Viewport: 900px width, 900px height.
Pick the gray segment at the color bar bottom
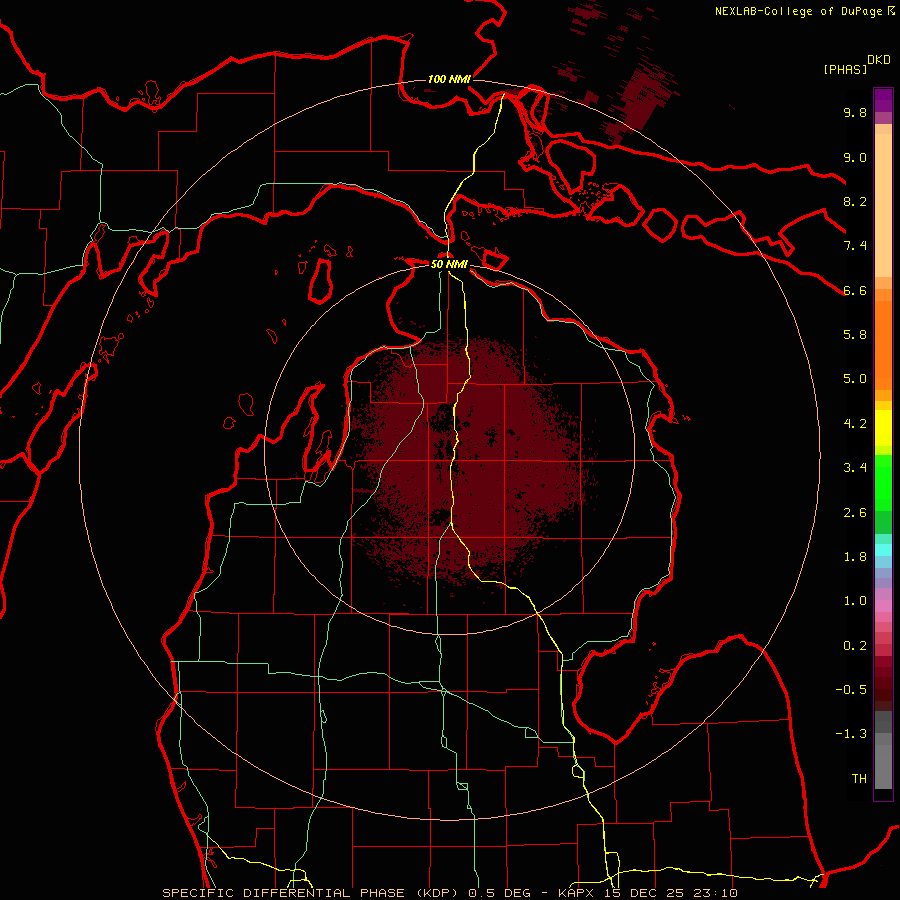pyautogui.click(x=883, y=766)
